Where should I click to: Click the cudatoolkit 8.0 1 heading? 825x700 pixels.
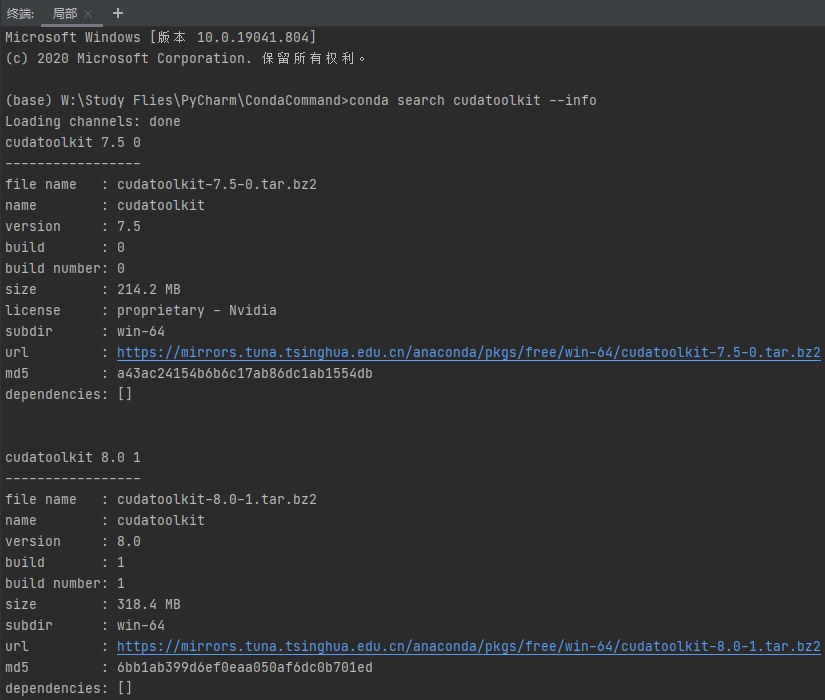point(71,457)
